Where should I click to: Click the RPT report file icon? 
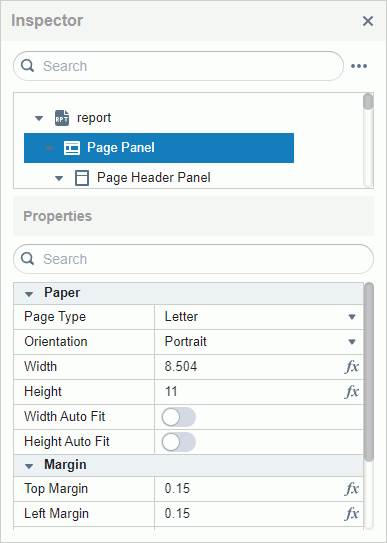coord(62,118)
